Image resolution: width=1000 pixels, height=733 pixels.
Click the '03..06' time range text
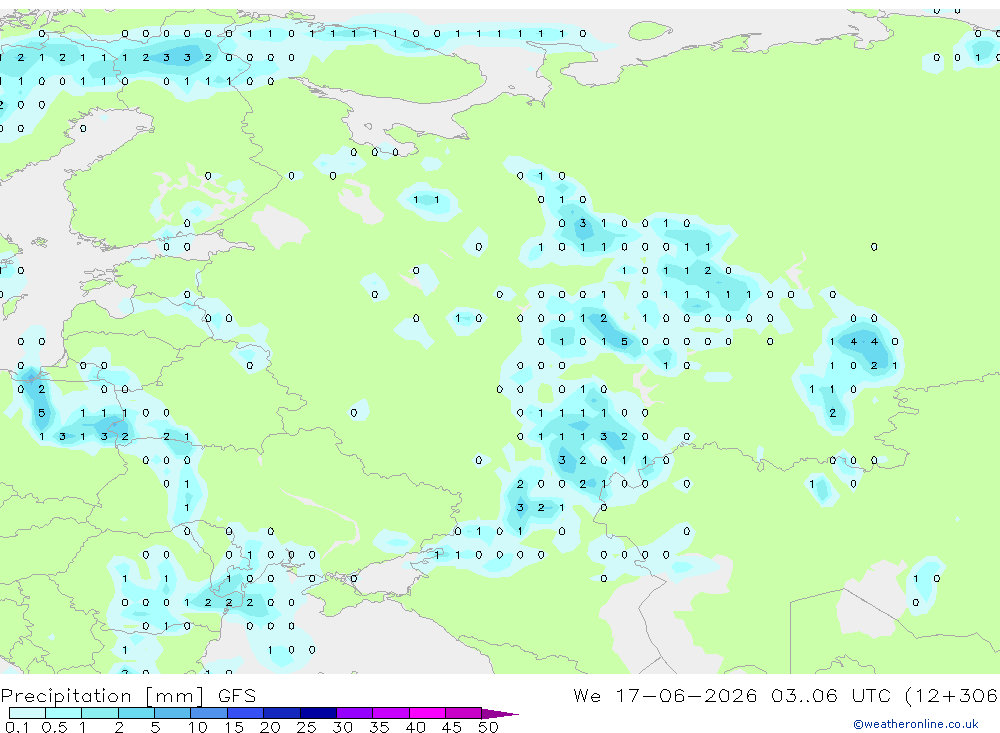(x=804, y=695)
